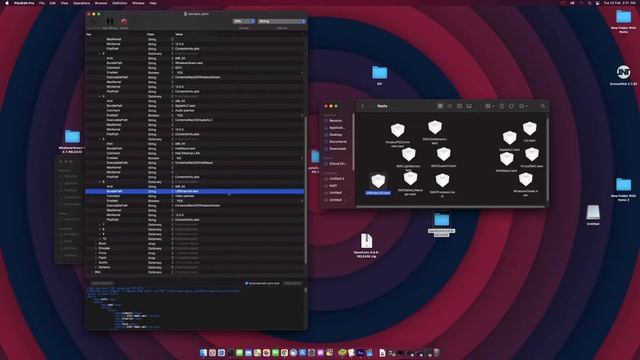
Task: Open the Window menu
Action: [138, 3]
